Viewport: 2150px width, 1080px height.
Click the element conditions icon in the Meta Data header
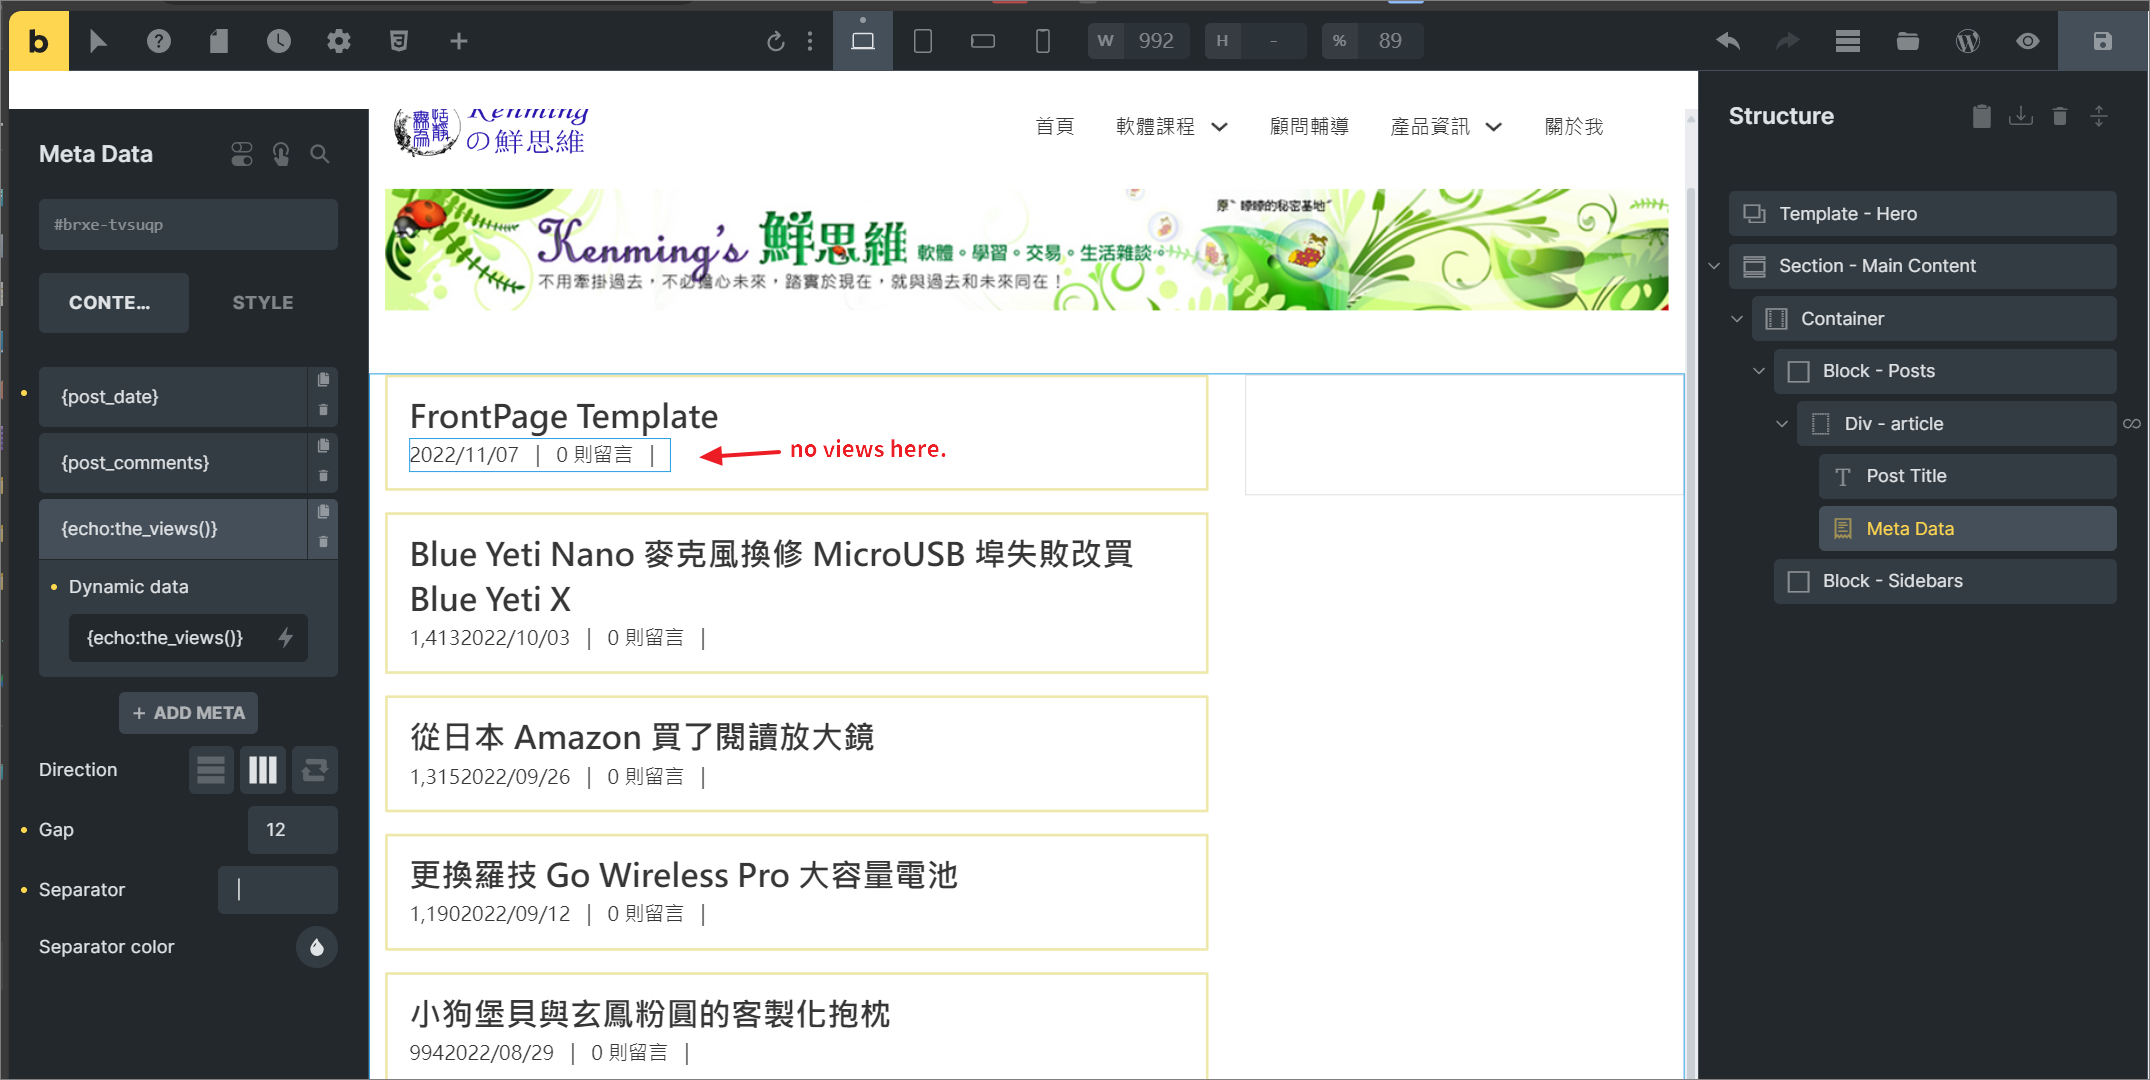(242, 154)
